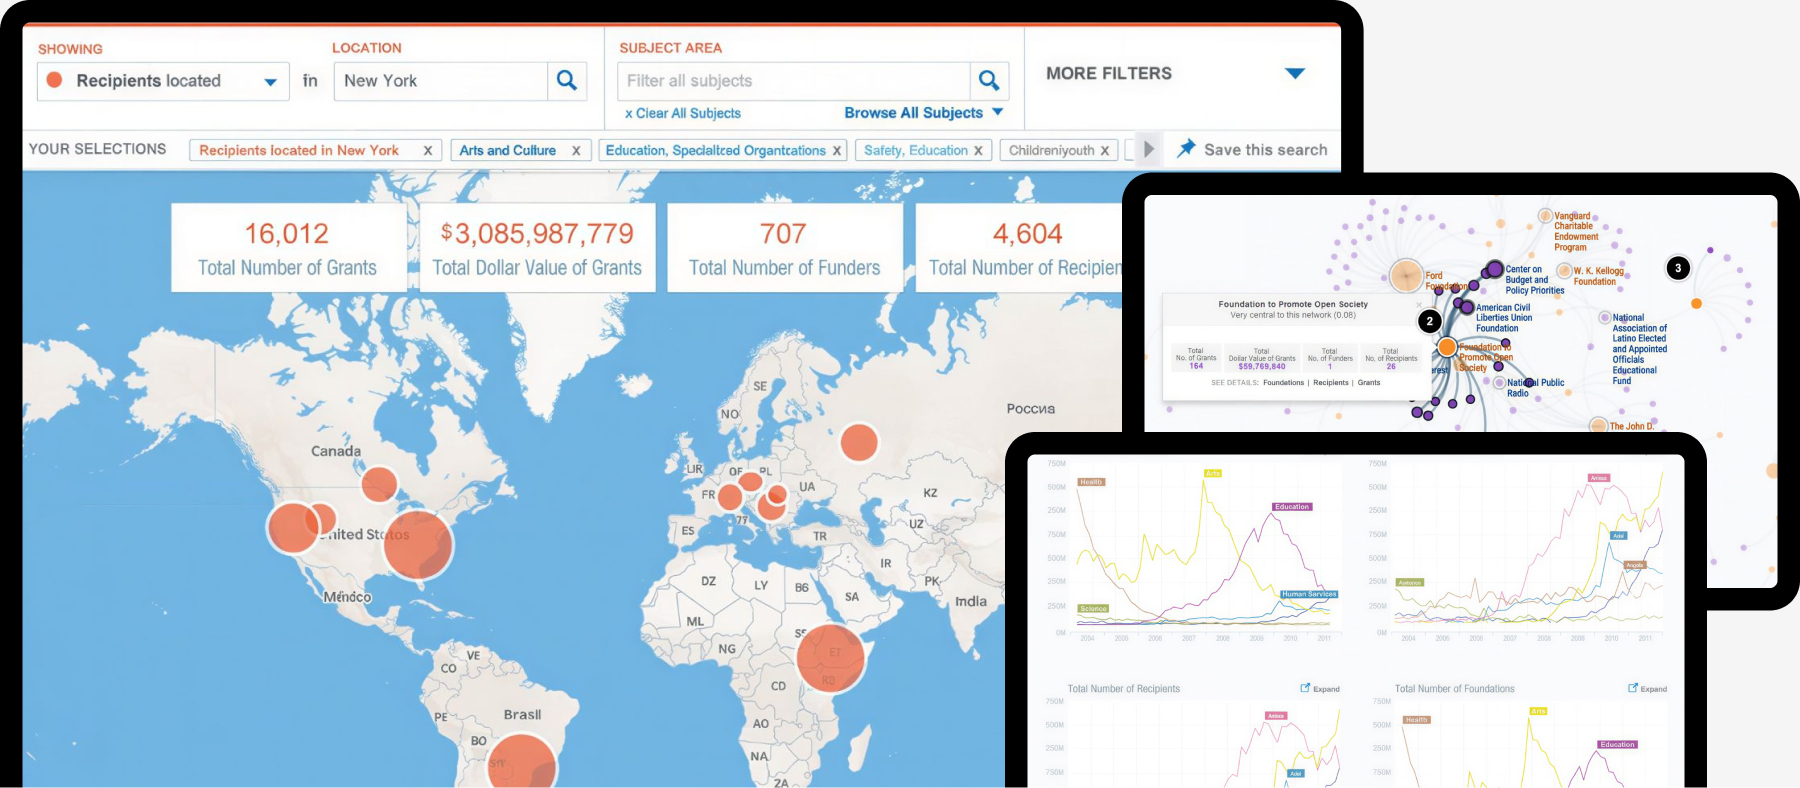Click the Clear All Subjects link

(x=683, y=114)
